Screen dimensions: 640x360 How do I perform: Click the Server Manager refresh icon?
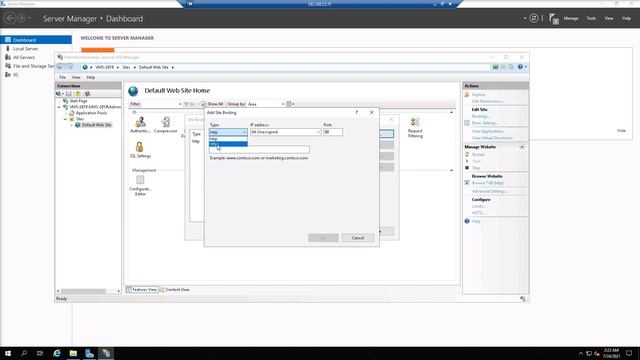coord(533,18)
